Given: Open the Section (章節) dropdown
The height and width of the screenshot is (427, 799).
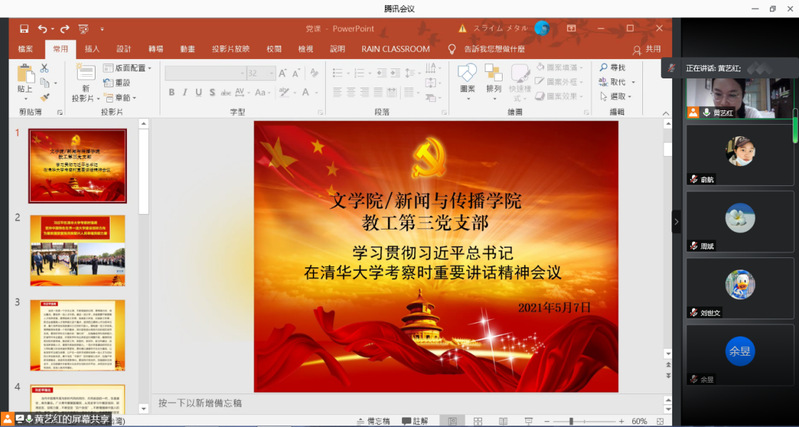Looking at the screenshot, I should (120, 97).
